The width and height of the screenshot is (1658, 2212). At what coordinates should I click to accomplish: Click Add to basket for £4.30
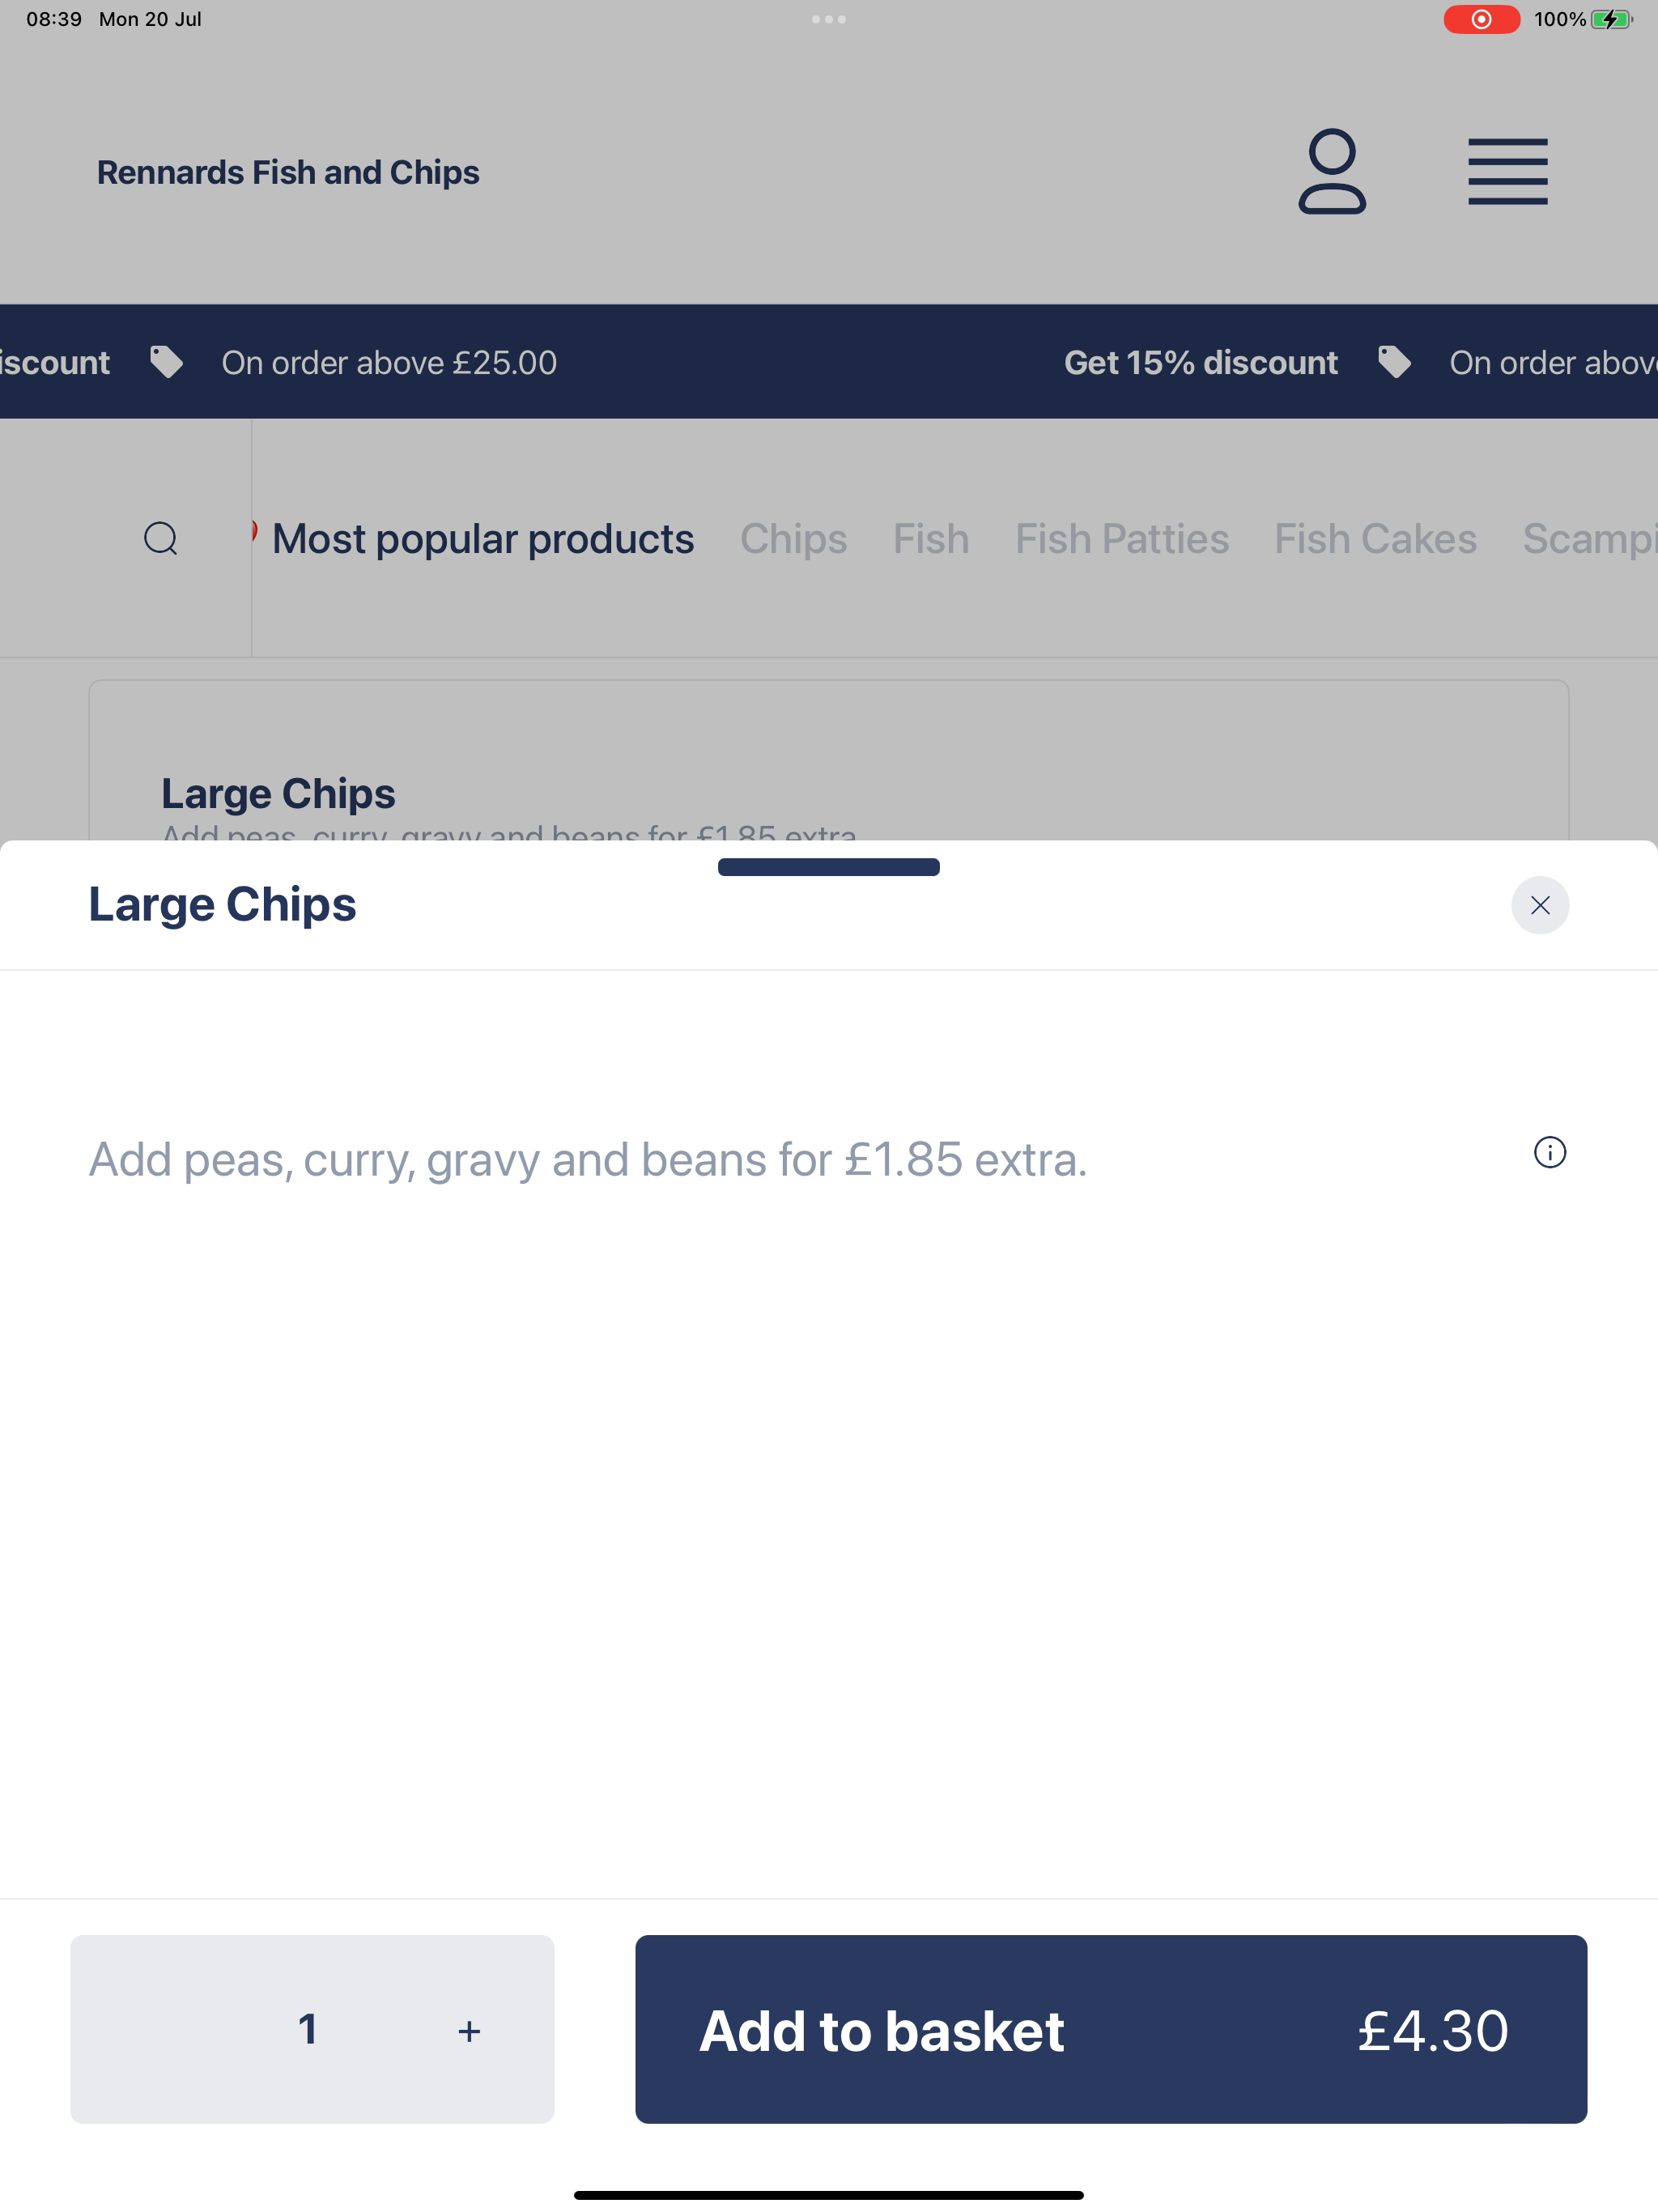1110,2028
